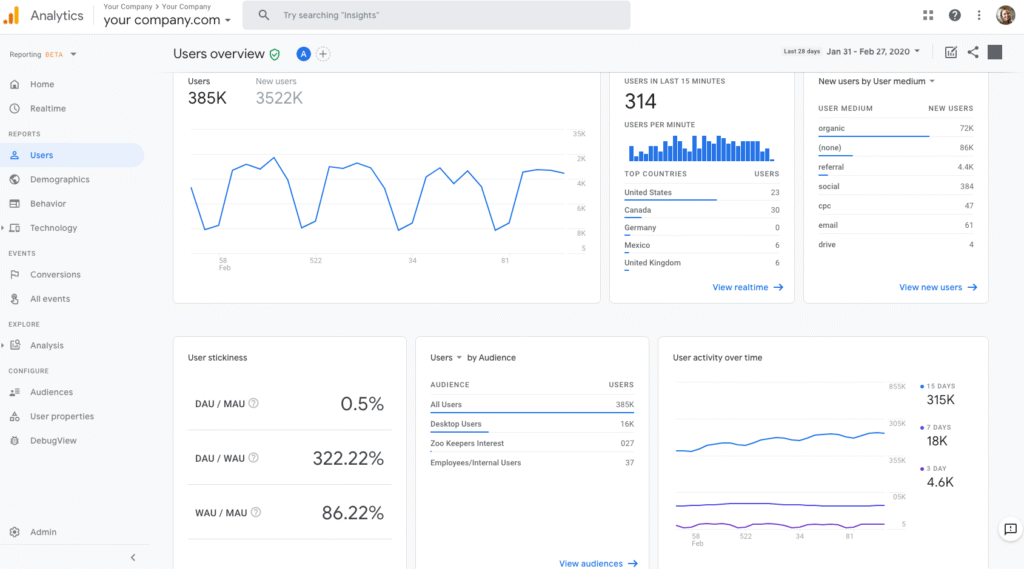The height and width of the screenshot is (569, 1024).
Task: Click the user profile avatar
Action: (x=1005, y=15)
